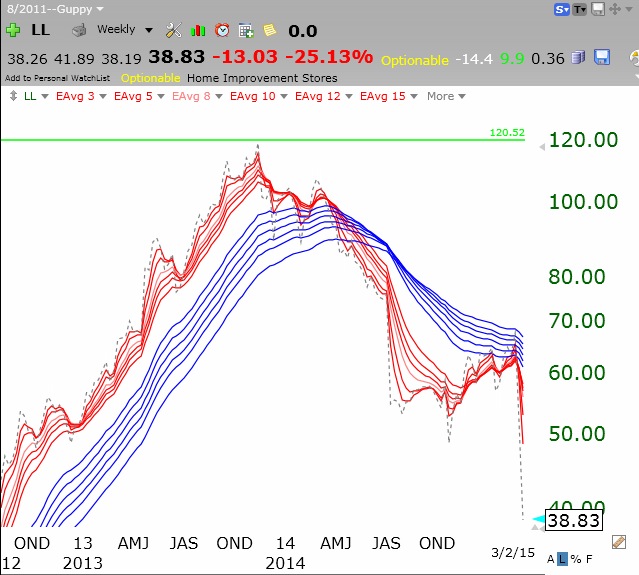Click the green 9.9 value in the header
The image size is (639, 575).
[512, 59]
